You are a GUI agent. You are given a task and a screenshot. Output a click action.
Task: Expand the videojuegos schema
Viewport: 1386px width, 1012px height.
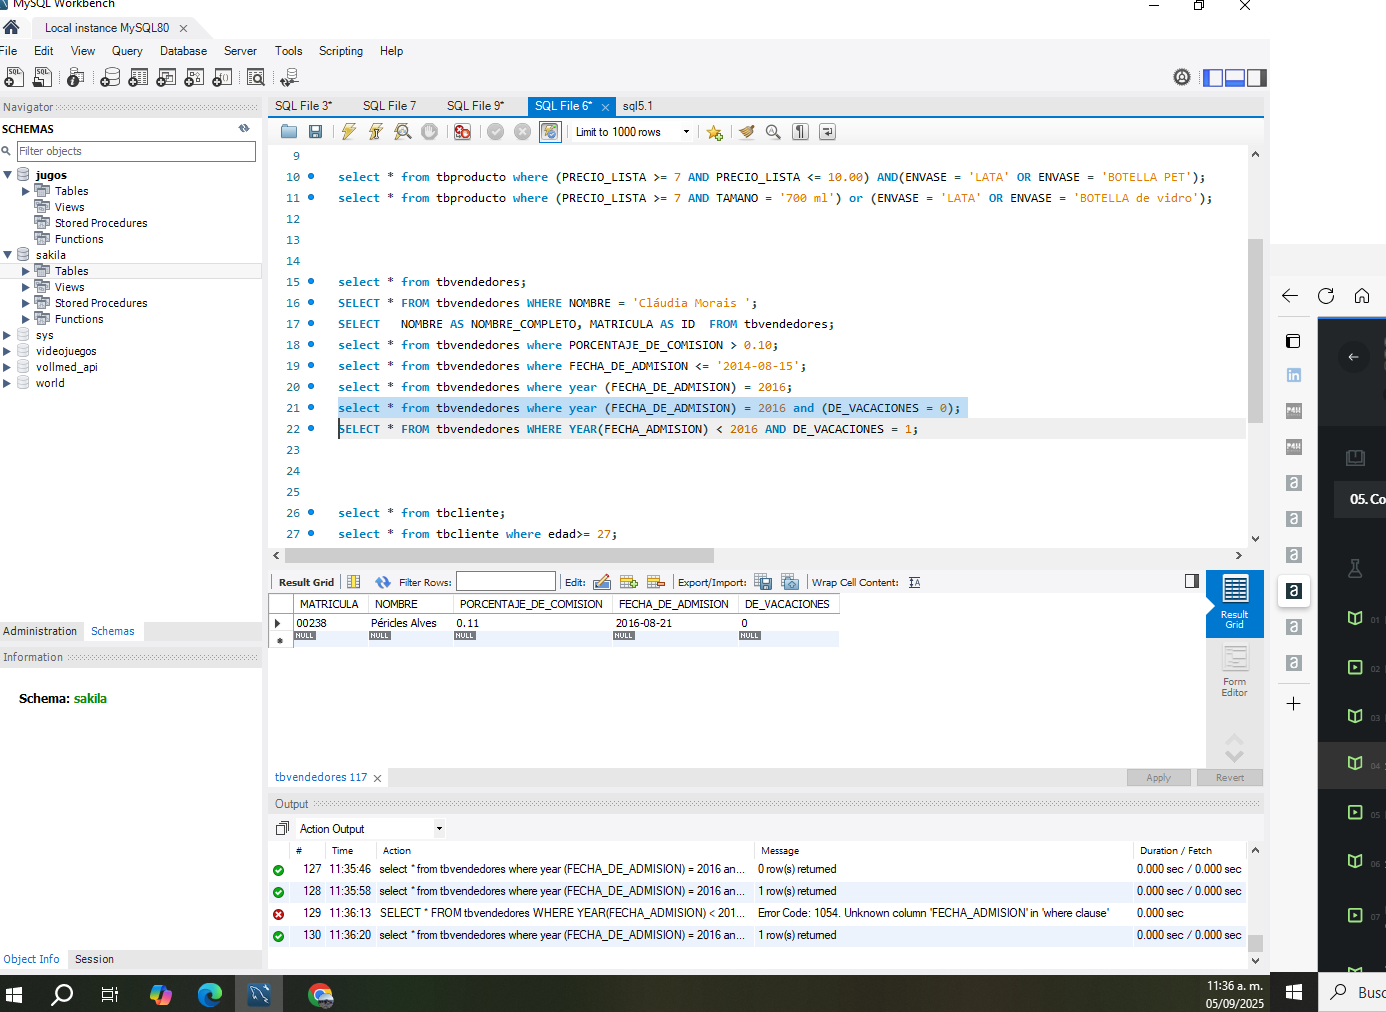(7, 351)
